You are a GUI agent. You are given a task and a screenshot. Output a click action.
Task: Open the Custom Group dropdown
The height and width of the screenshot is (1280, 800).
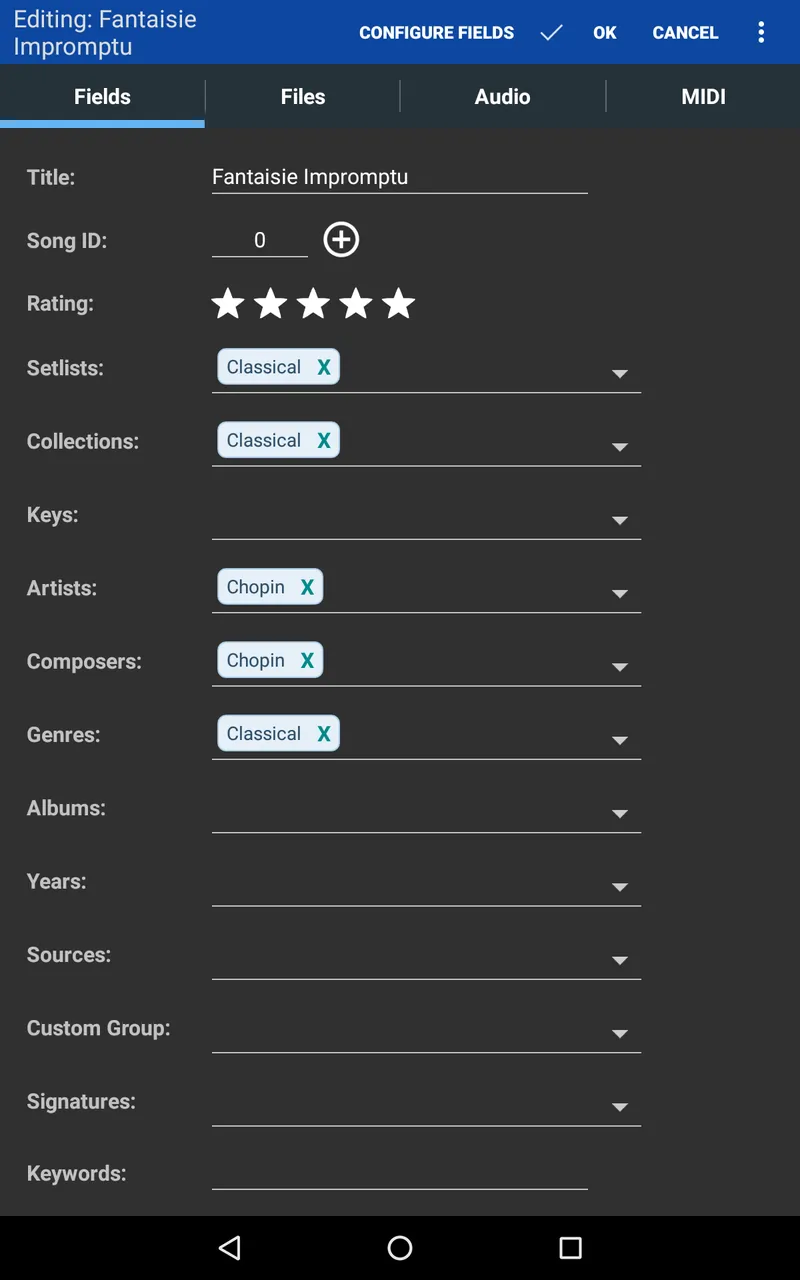pyautogui.click(x=620, y=1033)
